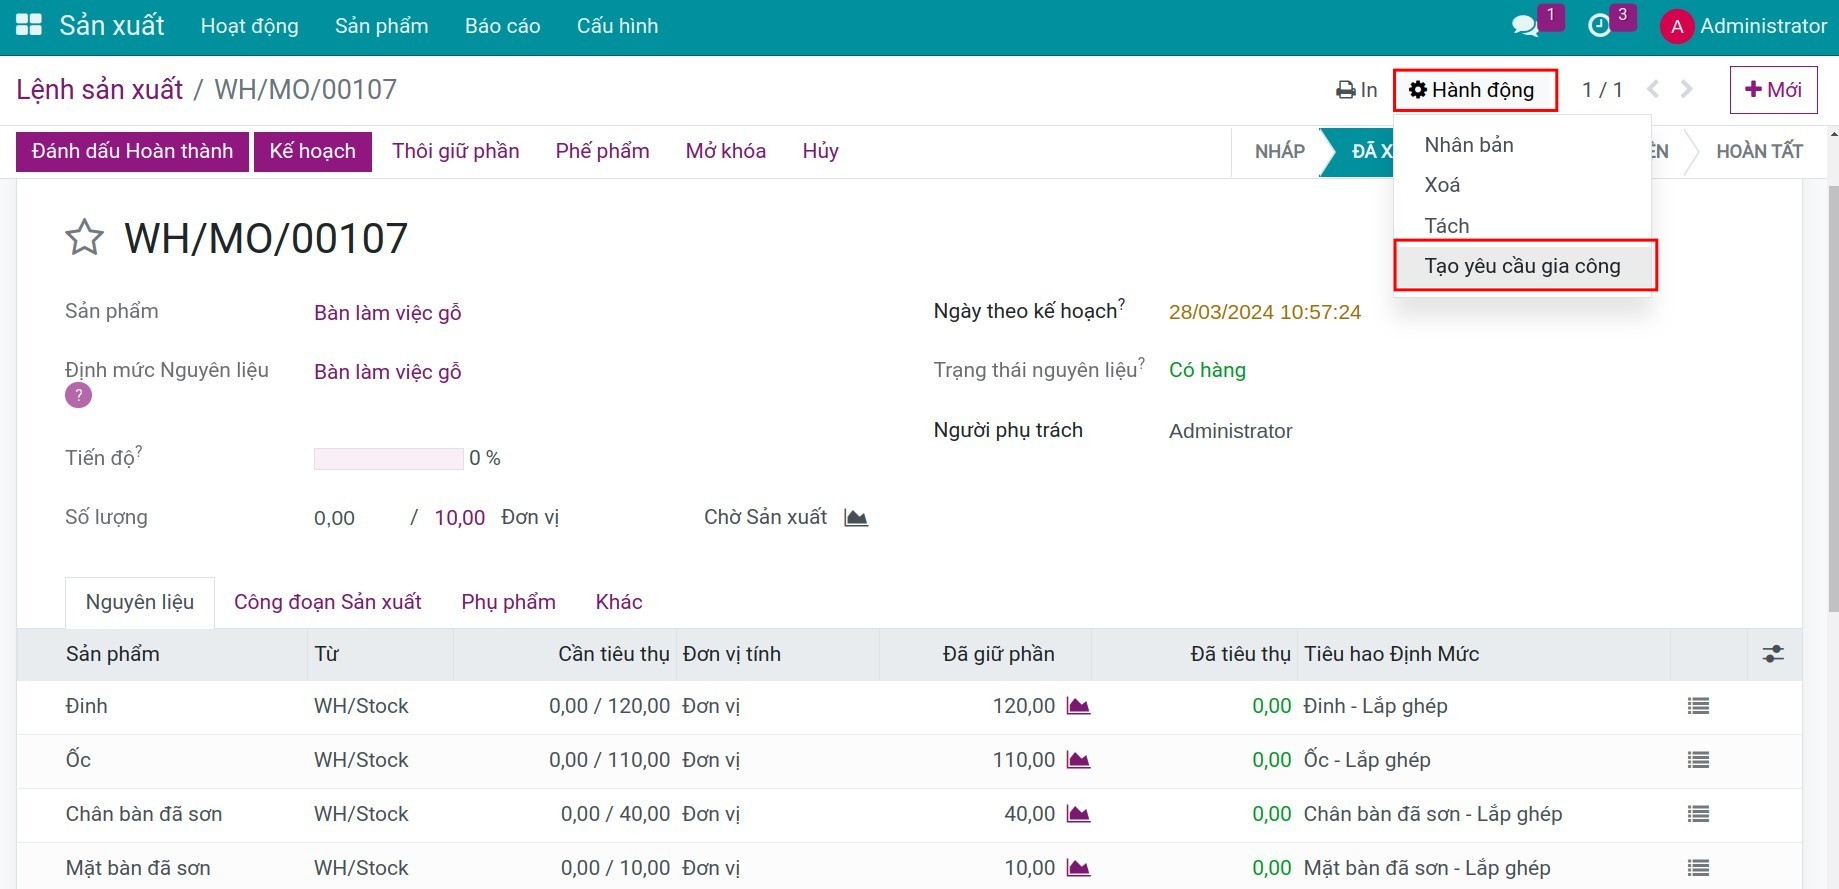Go to the next record arrow
Viewport: 1839px width, 889px height.
(1687, 89)
